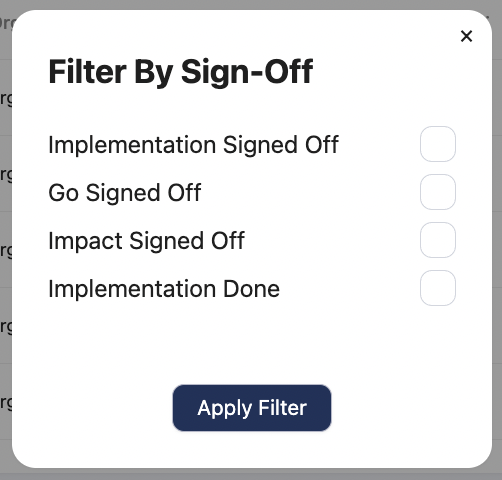502x480 pixels.
Task: Click the Impact Signed Off label text
Action: [147, 241]
